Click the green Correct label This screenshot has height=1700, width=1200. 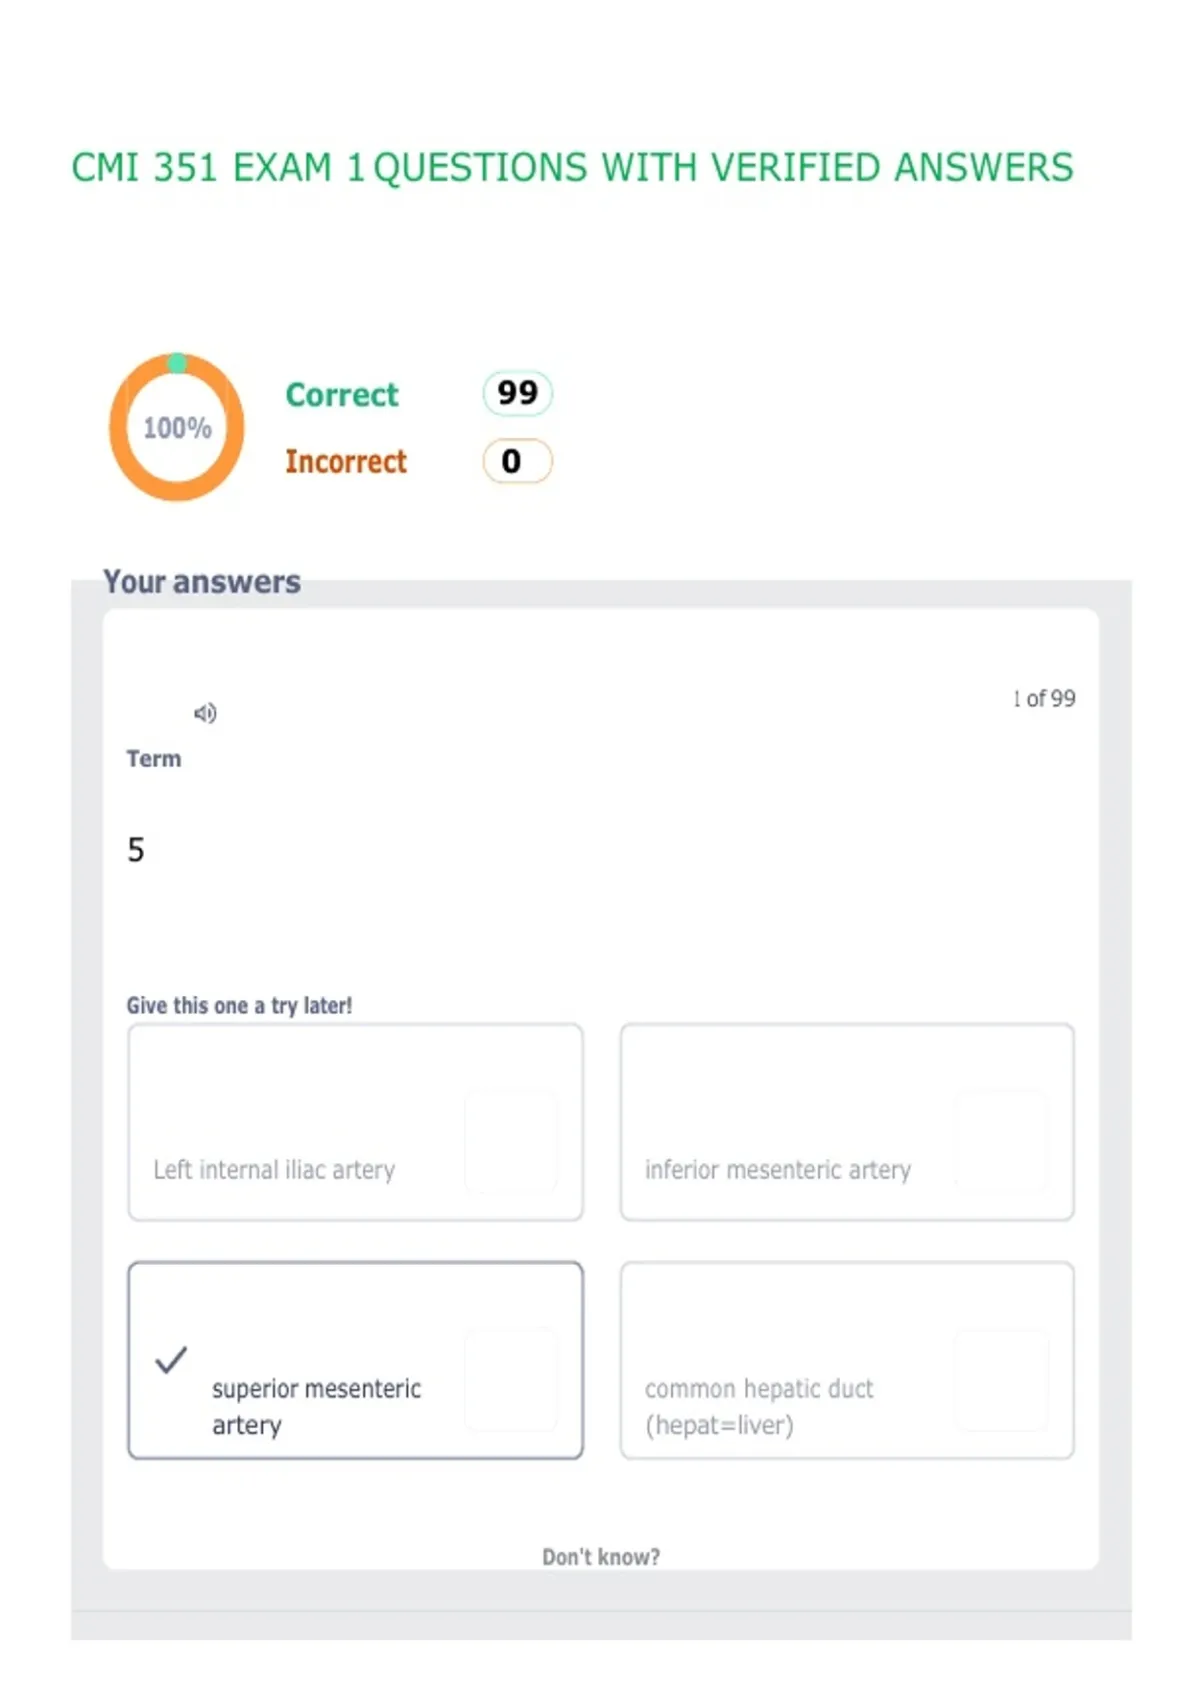(x=342, y=395)
